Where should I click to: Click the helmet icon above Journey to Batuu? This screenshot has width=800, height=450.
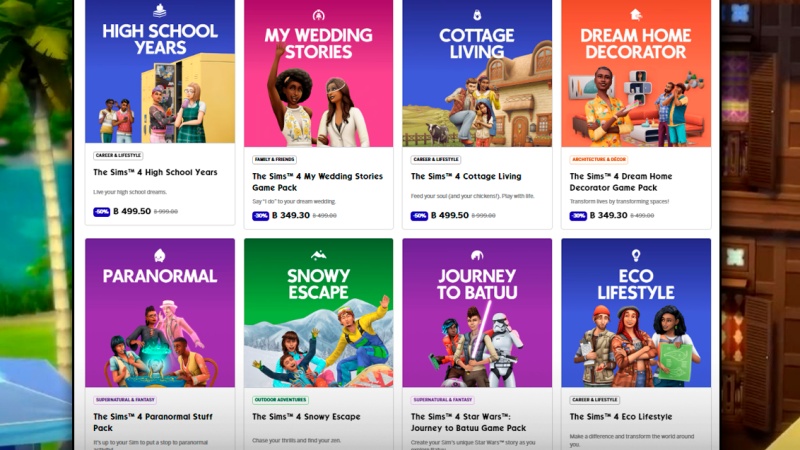click(477, 255)
